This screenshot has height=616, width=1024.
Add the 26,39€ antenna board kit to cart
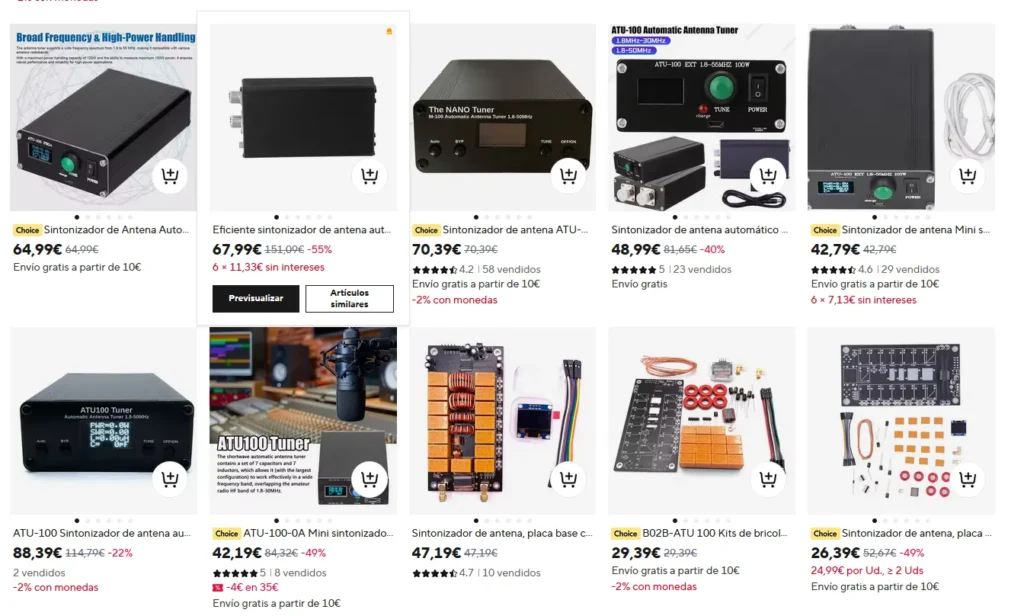[x=967, y=479]
